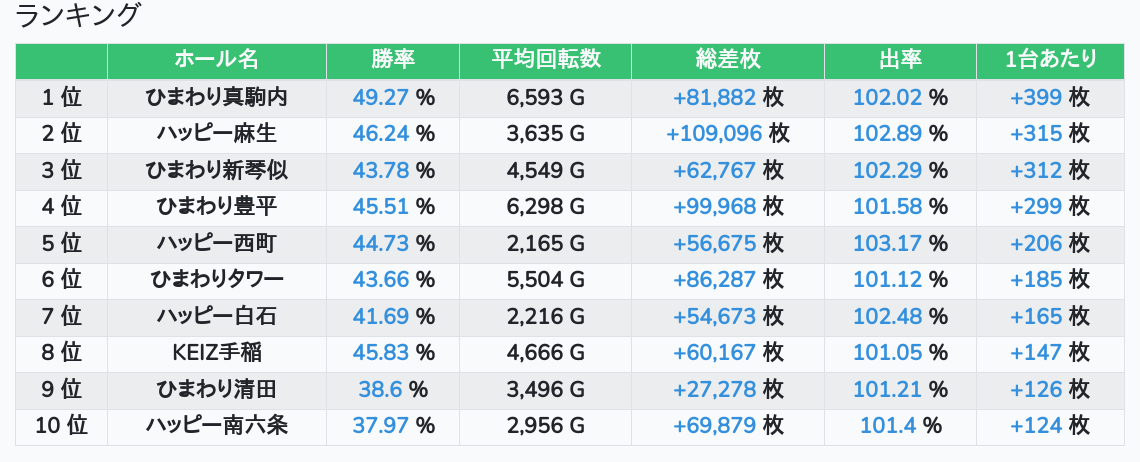This screenshot has height=462, width=1140.
Task: Click the +86,287 value for ひまわりタワー
Action: (x=714, y=280)
